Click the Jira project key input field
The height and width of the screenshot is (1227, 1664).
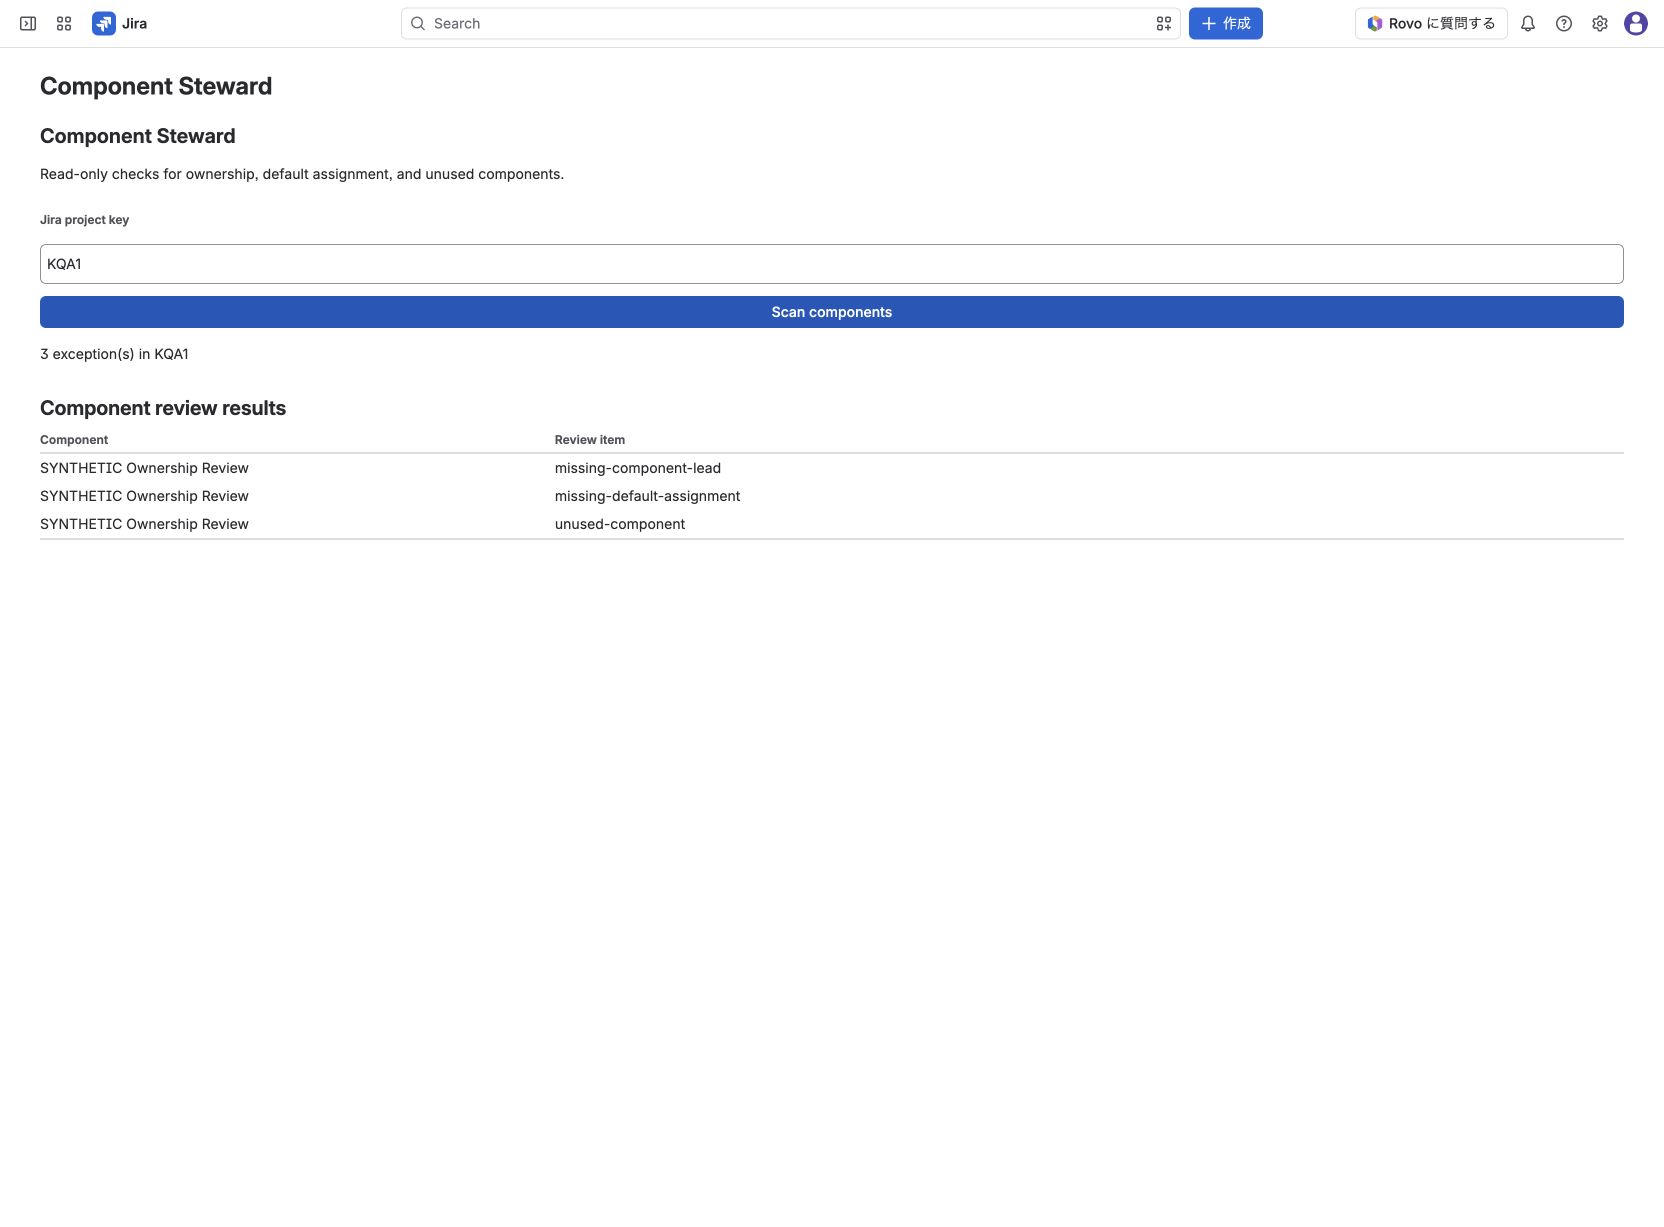[832, 264]
